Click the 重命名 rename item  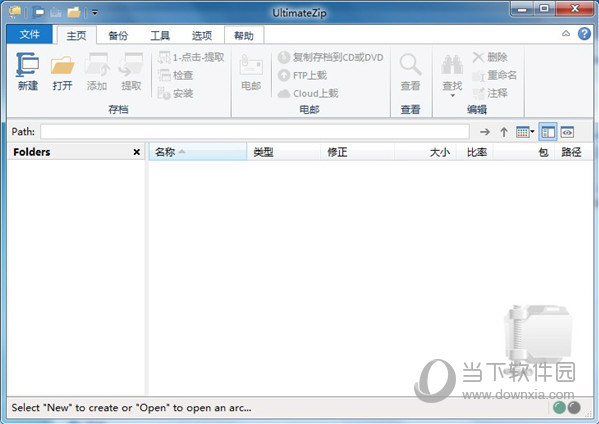(x=495, y=75)
